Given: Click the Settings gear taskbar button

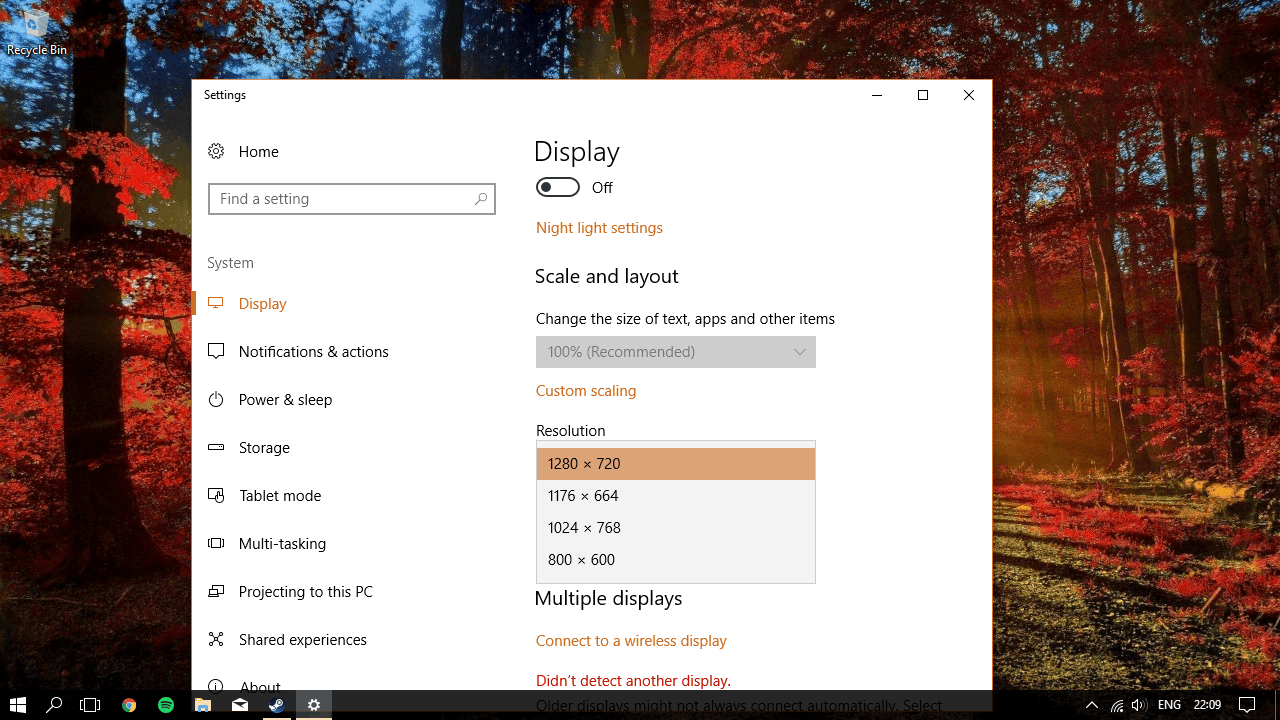Looking at the screenshot, I should coord(314,705).
